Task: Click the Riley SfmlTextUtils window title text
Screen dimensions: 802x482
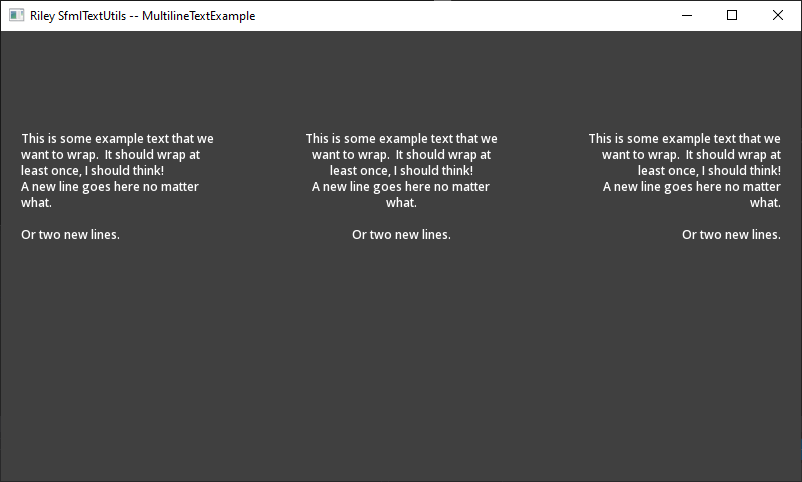Action: point(142,16)
